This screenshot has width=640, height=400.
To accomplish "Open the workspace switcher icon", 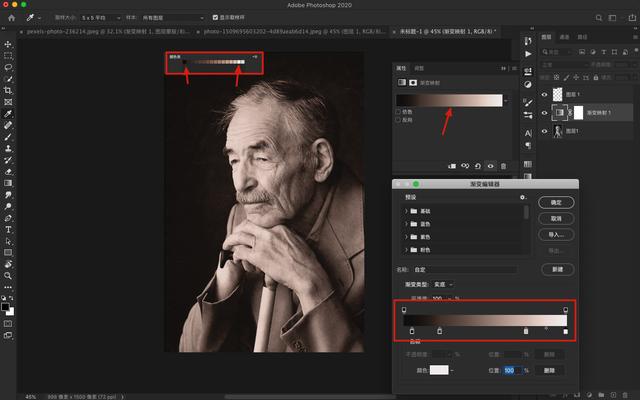I will (x=612, y=18).
